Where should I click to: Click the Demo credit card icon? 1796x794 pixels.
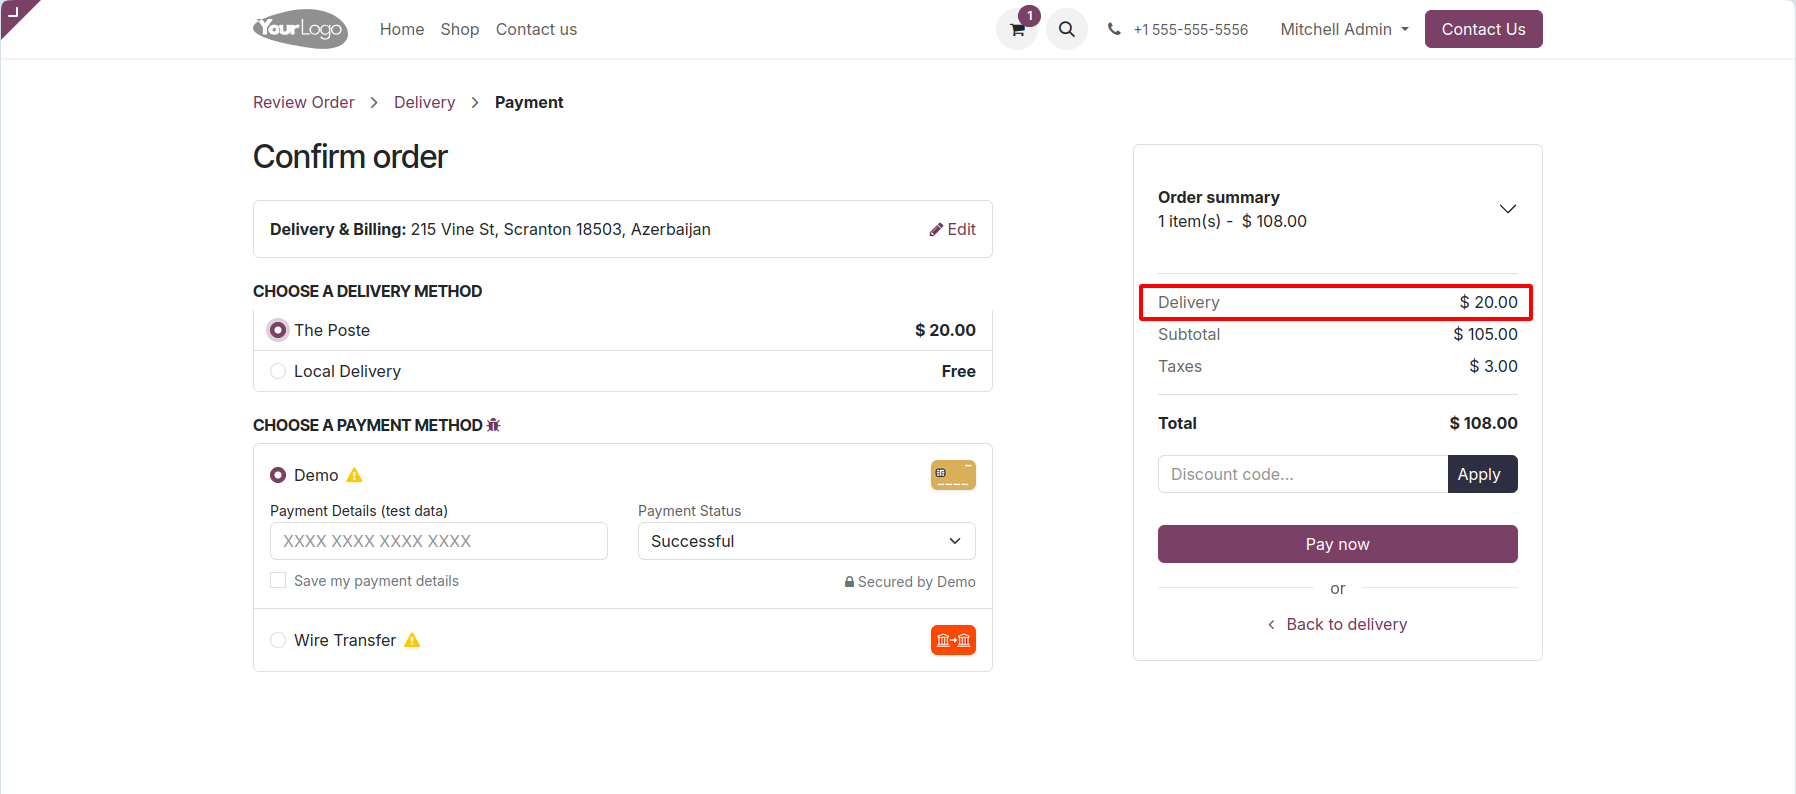coord(952,475)
